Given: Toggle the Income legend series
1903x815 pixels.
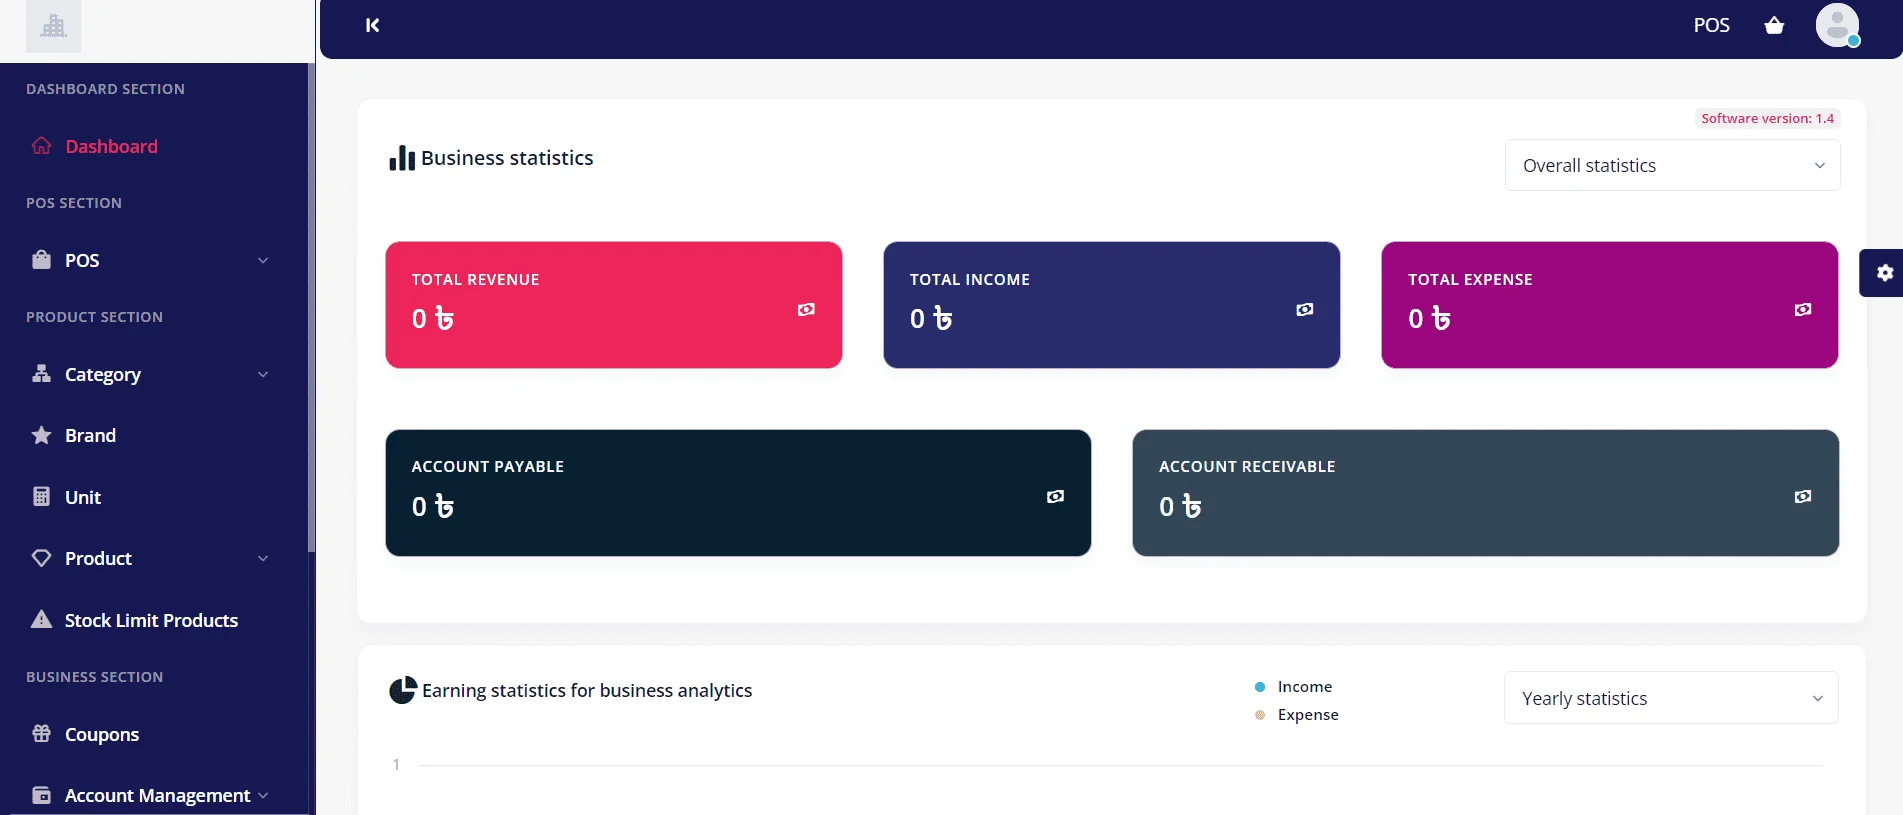Looking at the screenshot, I should (x=1293, y=687).
